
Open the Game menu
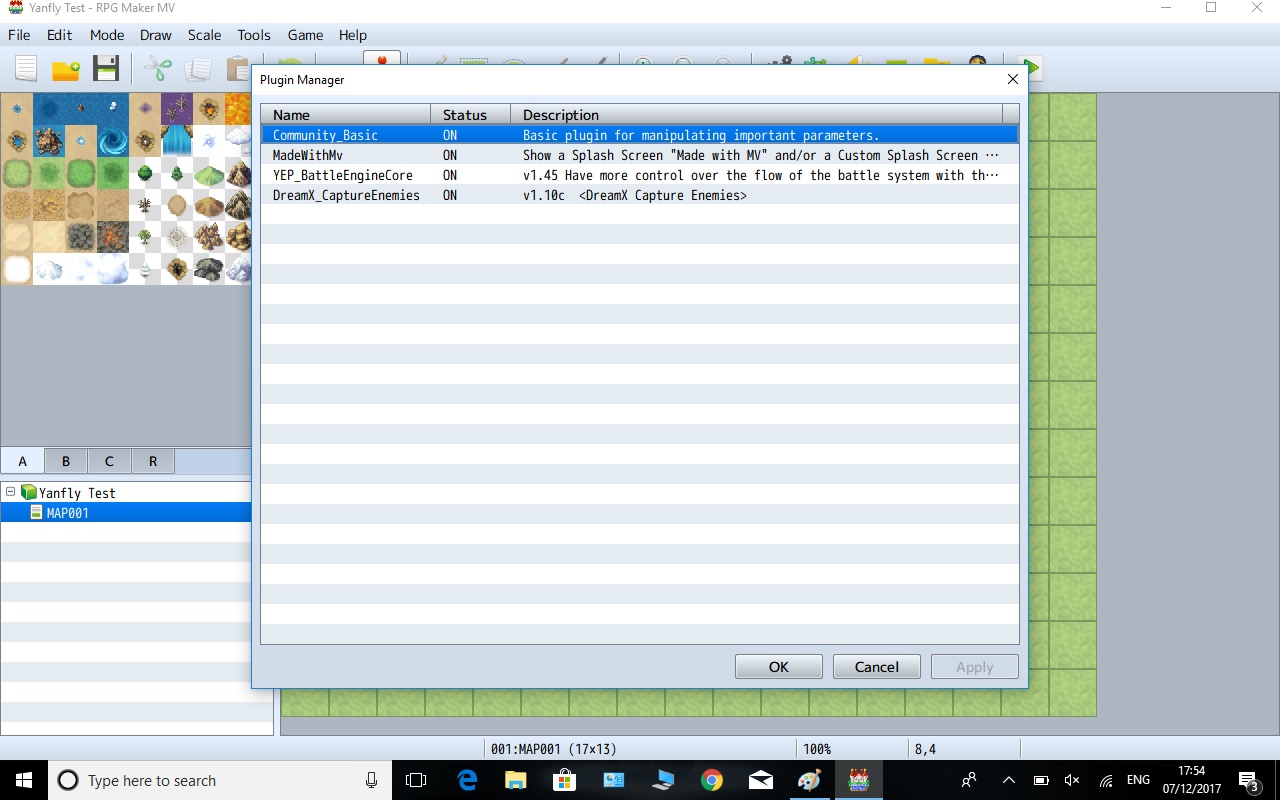(305, 35)
